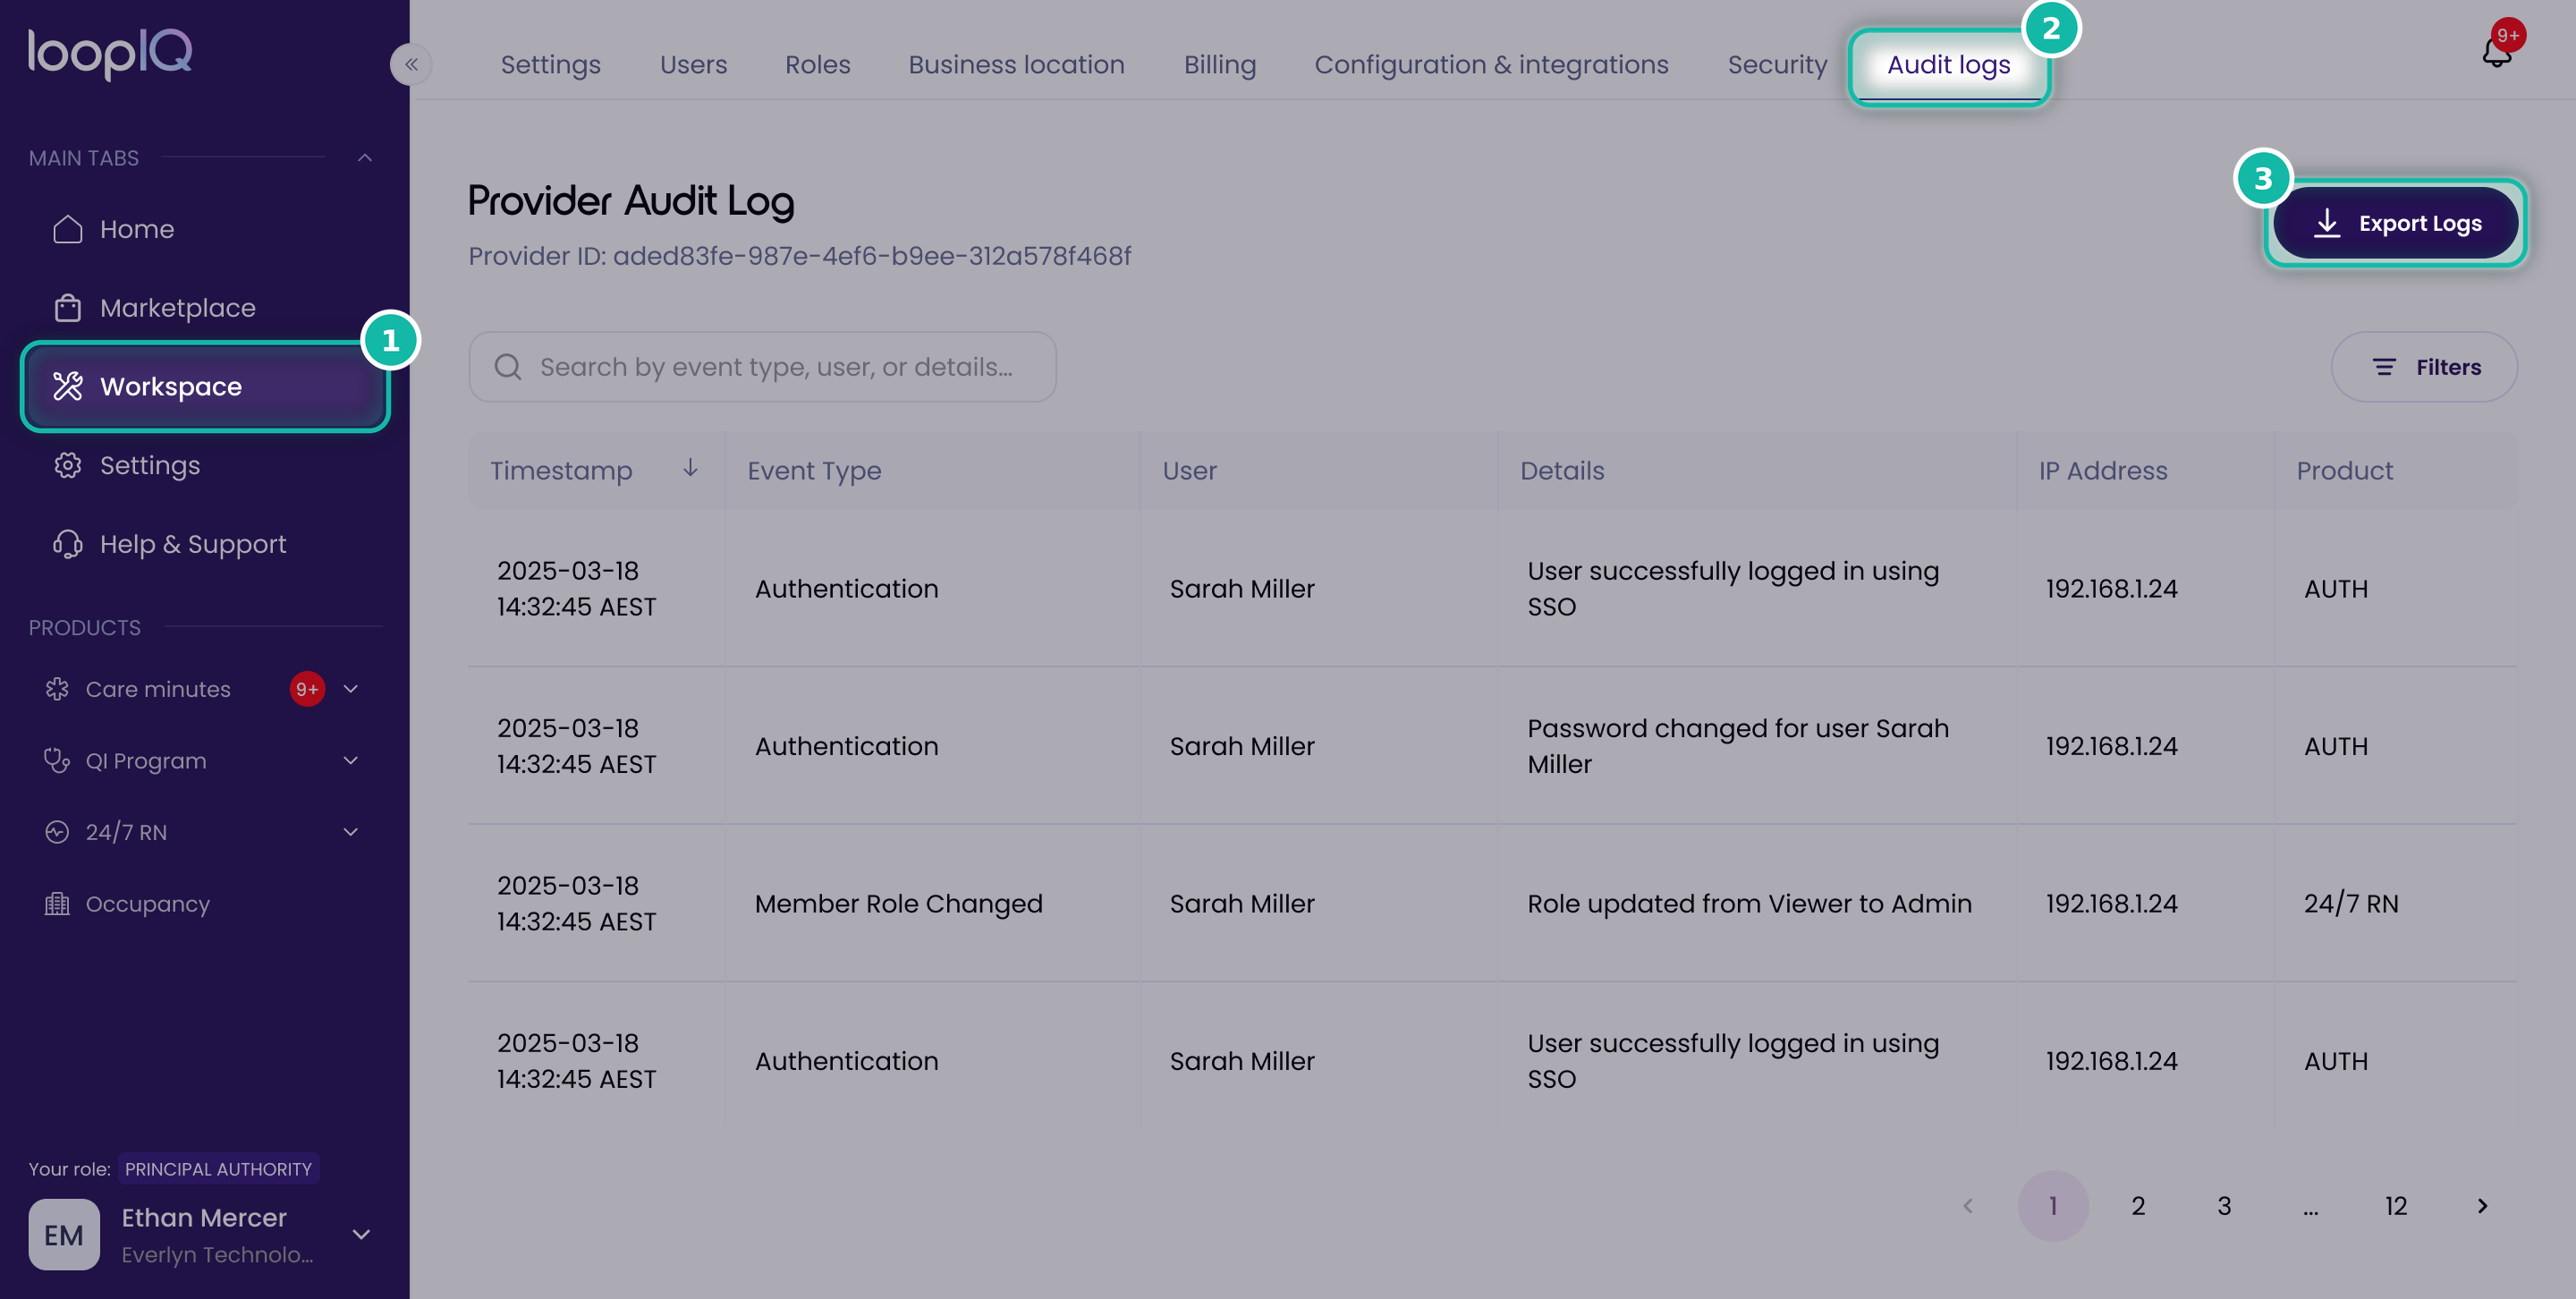Click the Care minutes 9+ badge
This screenshot has width=2576, height=1299.
click(x=307, y=689)
